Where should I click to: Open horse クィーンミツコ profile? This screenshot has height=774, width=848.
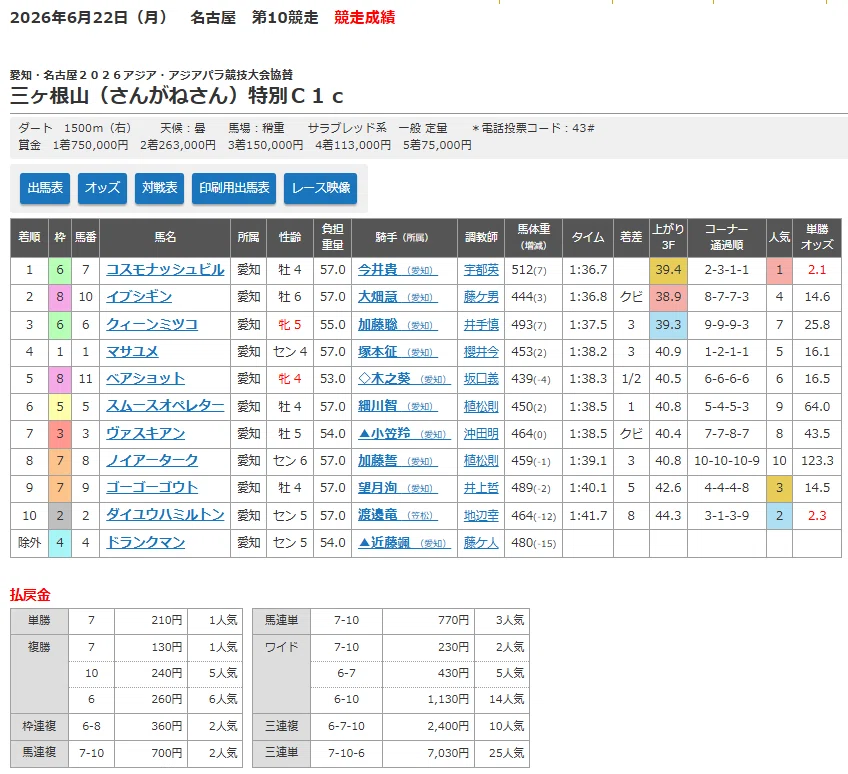(152, 325)
